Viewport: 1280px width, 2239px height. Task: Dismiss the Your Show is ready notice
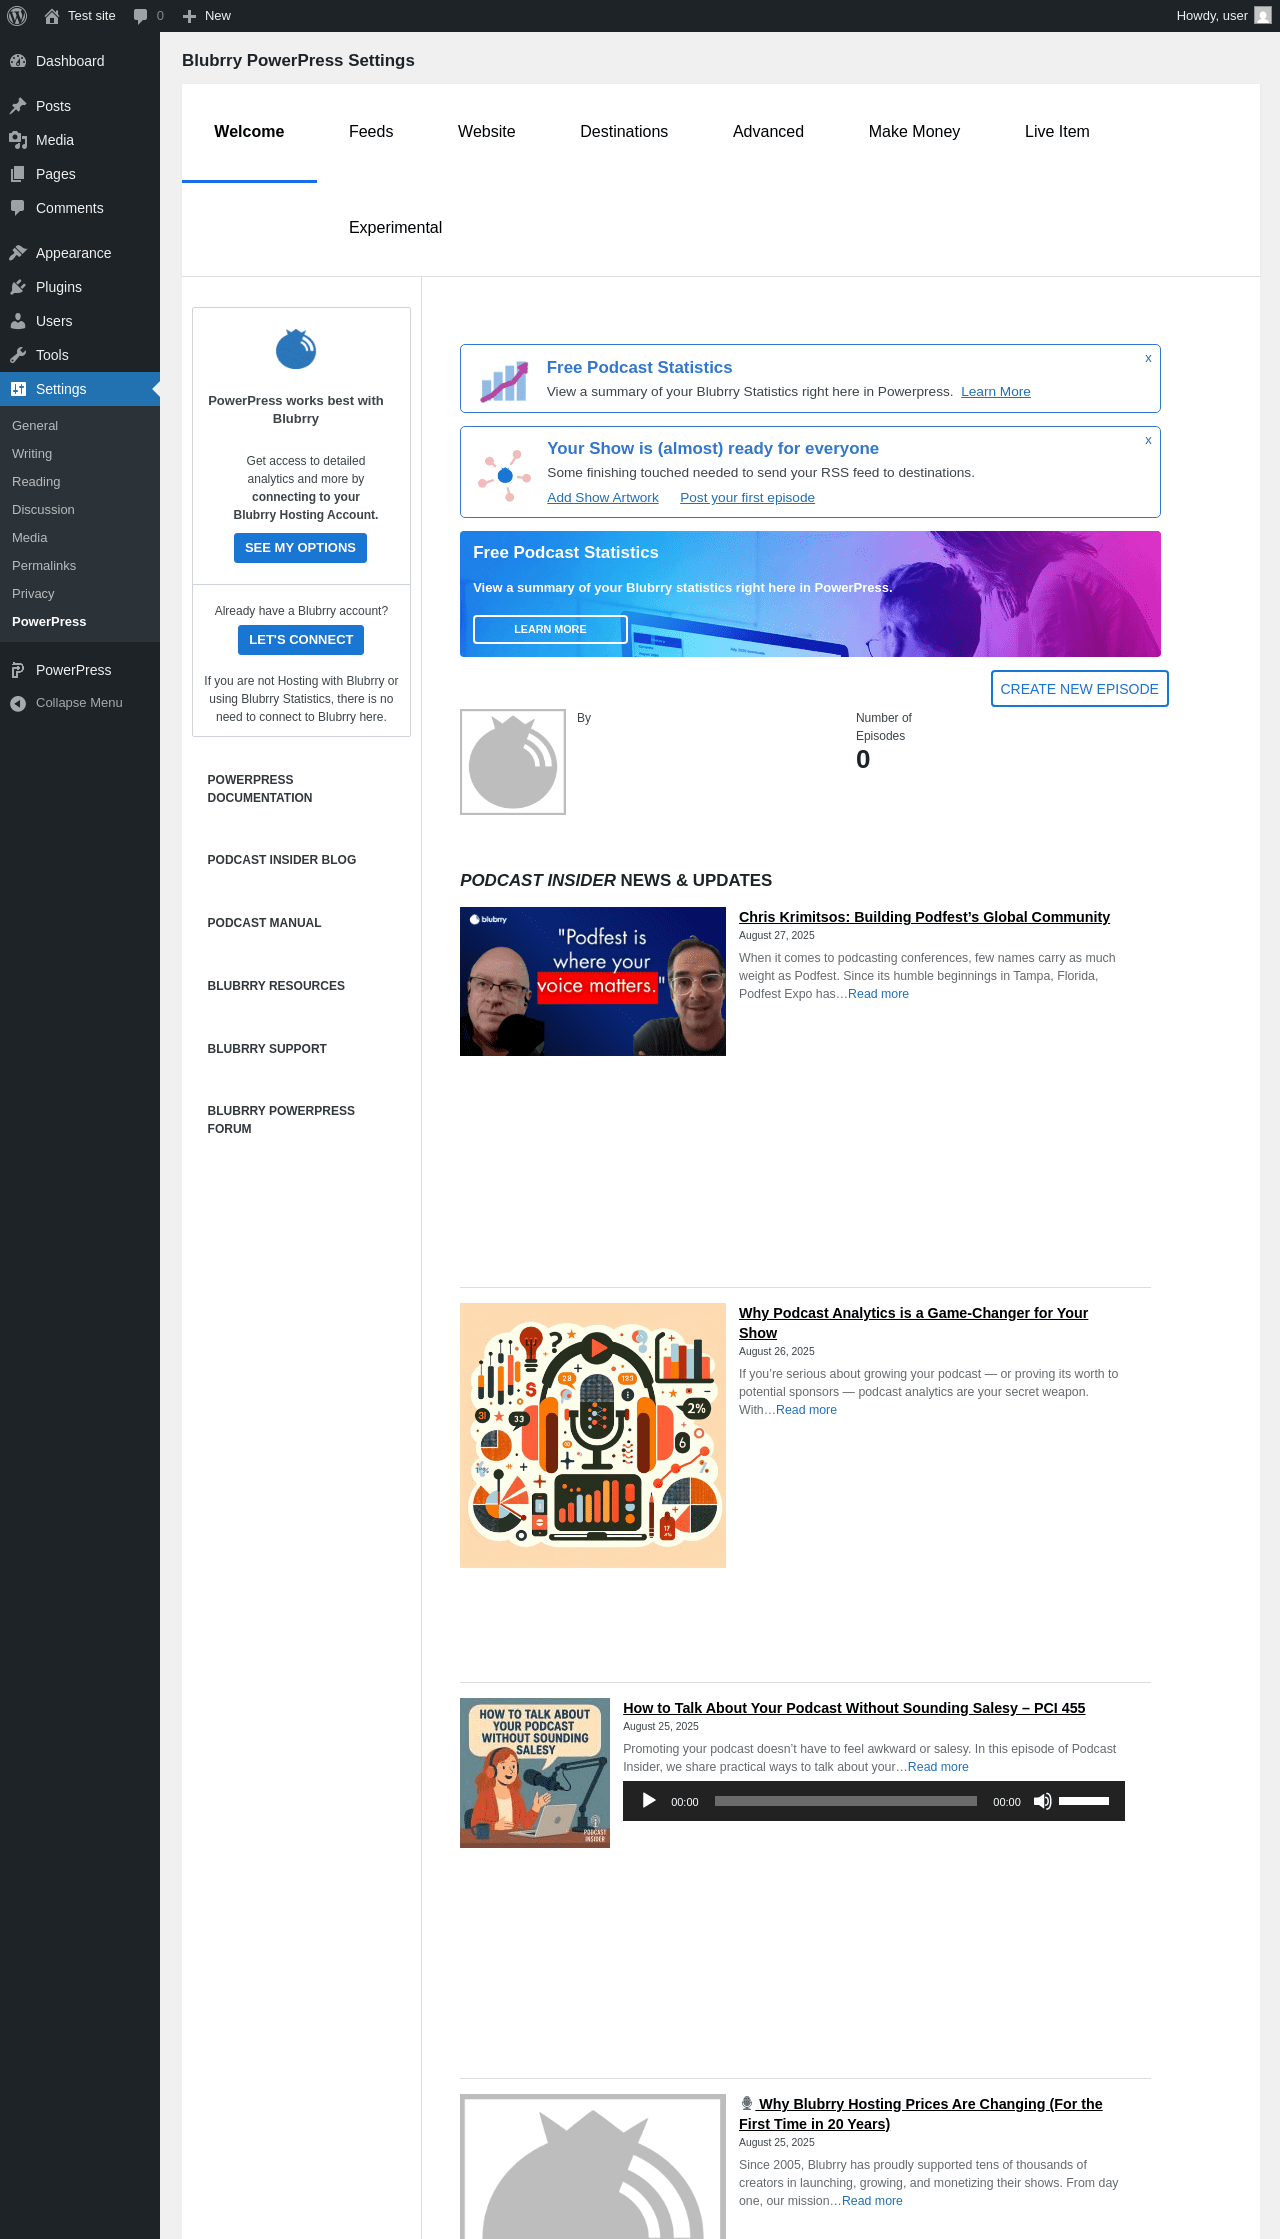pos(1148,440)
